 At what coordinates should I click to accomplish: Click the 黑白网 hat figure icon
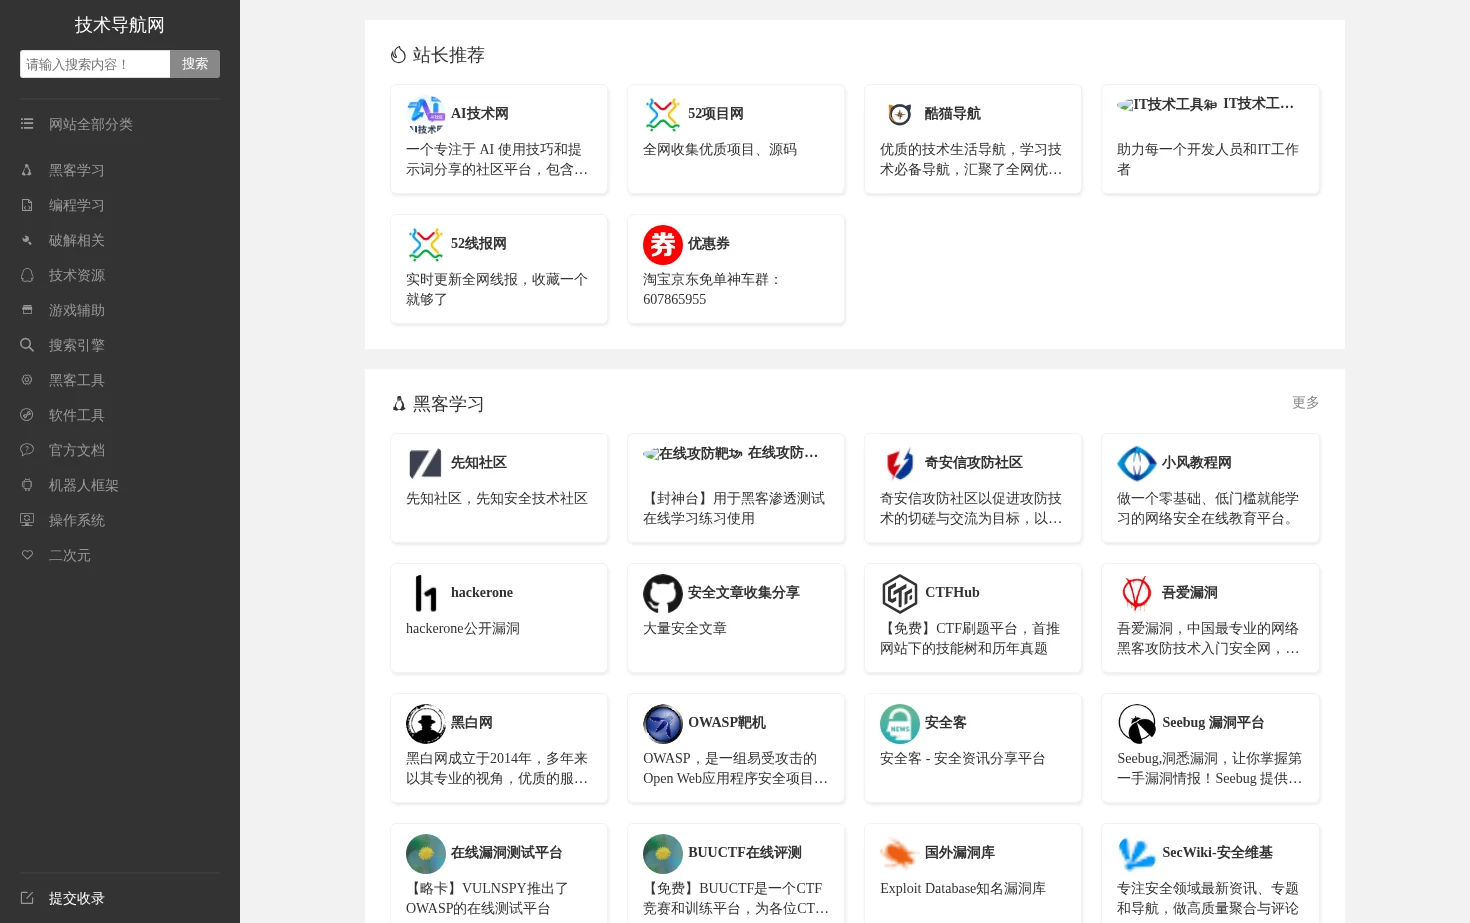coord(426,724)
